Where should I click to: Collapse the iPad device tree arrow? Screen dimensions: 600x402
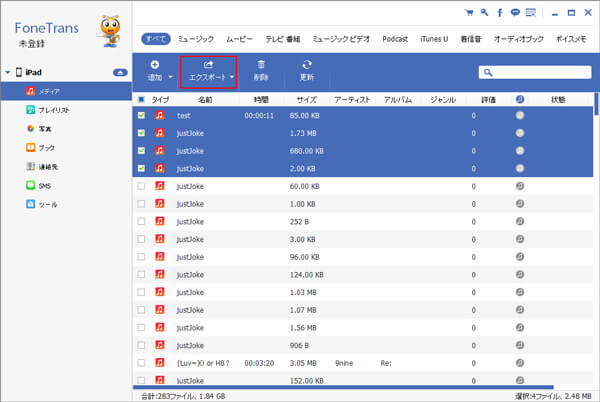click(x=8, y=72)
